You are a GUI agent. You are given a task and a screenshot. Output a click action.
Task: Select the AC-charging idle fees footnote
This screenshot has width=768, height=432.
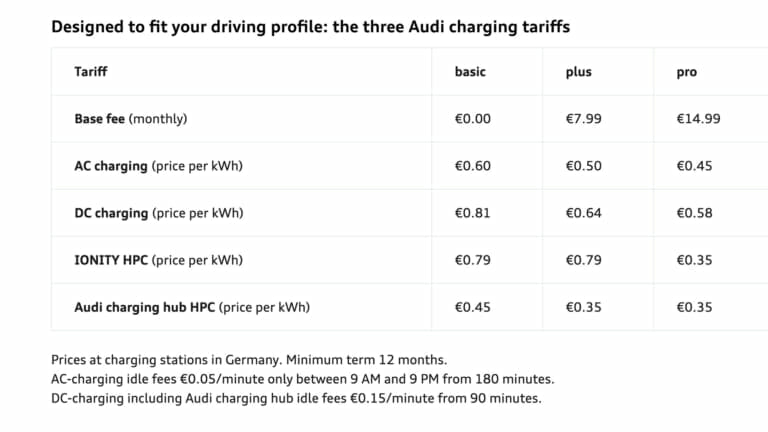pos(302,379)
